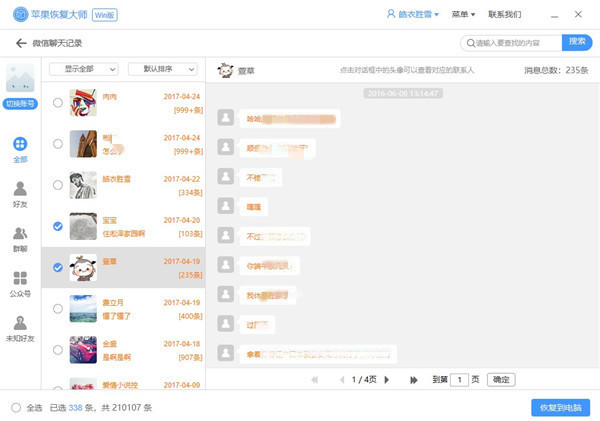
Task: Click the 2016-06-09 timestamp in chat
Action: 403,93
